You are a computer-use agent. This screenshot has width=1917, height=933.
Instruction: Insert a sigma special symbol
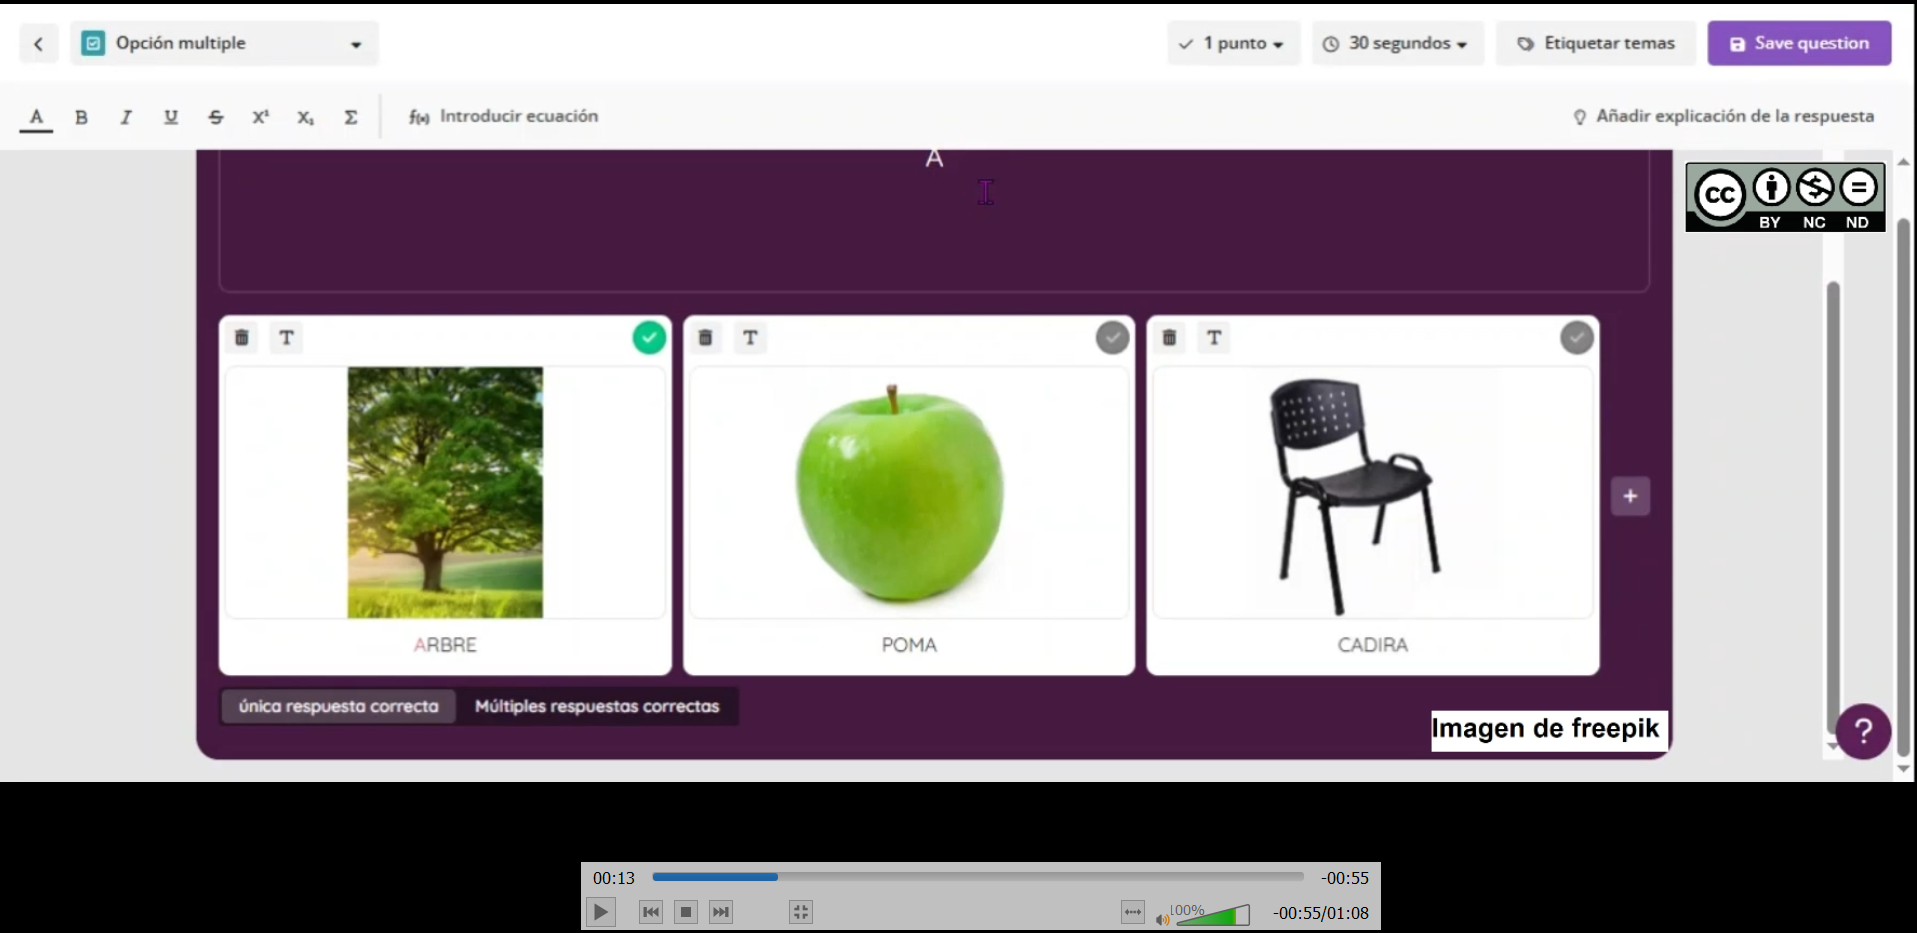click(x=351, y=117)
